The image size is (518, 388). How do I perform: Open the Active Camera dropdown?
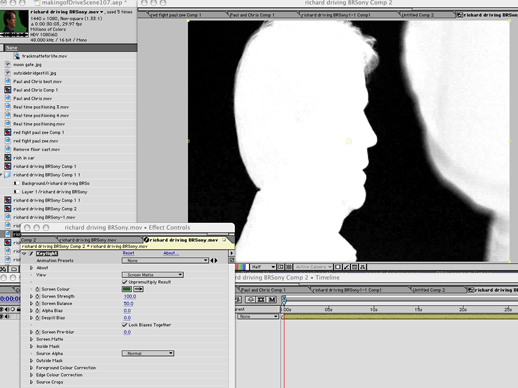[313, 267]
